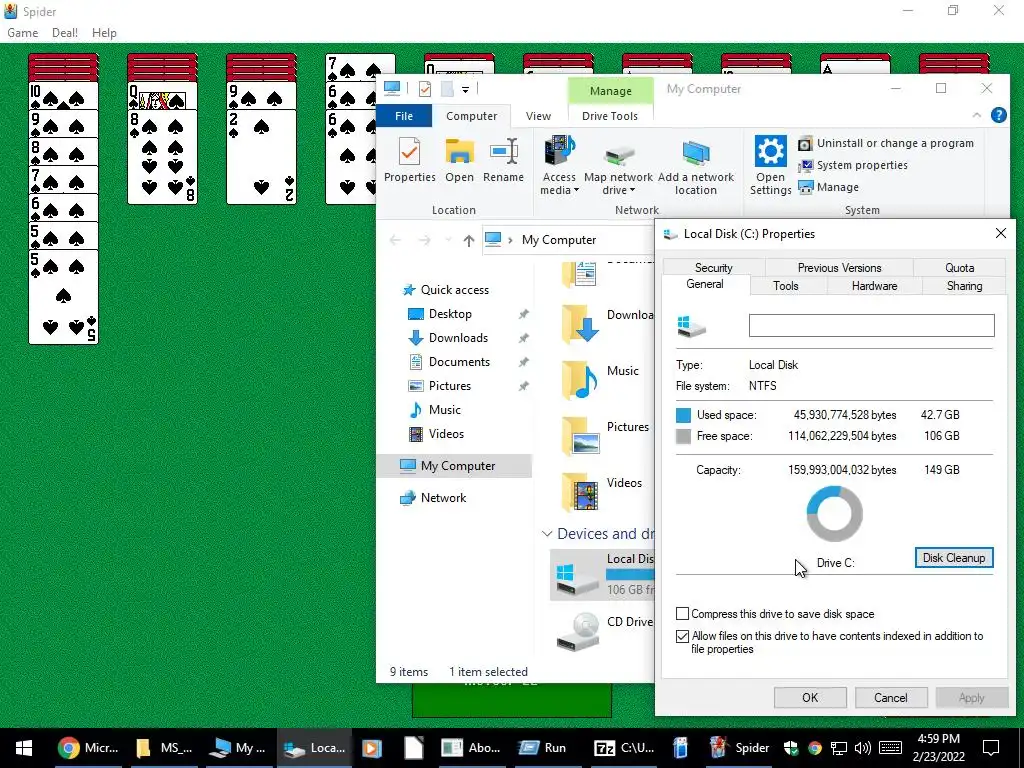
Task: Click the drive label text field
Action: [x=871, y=325]
